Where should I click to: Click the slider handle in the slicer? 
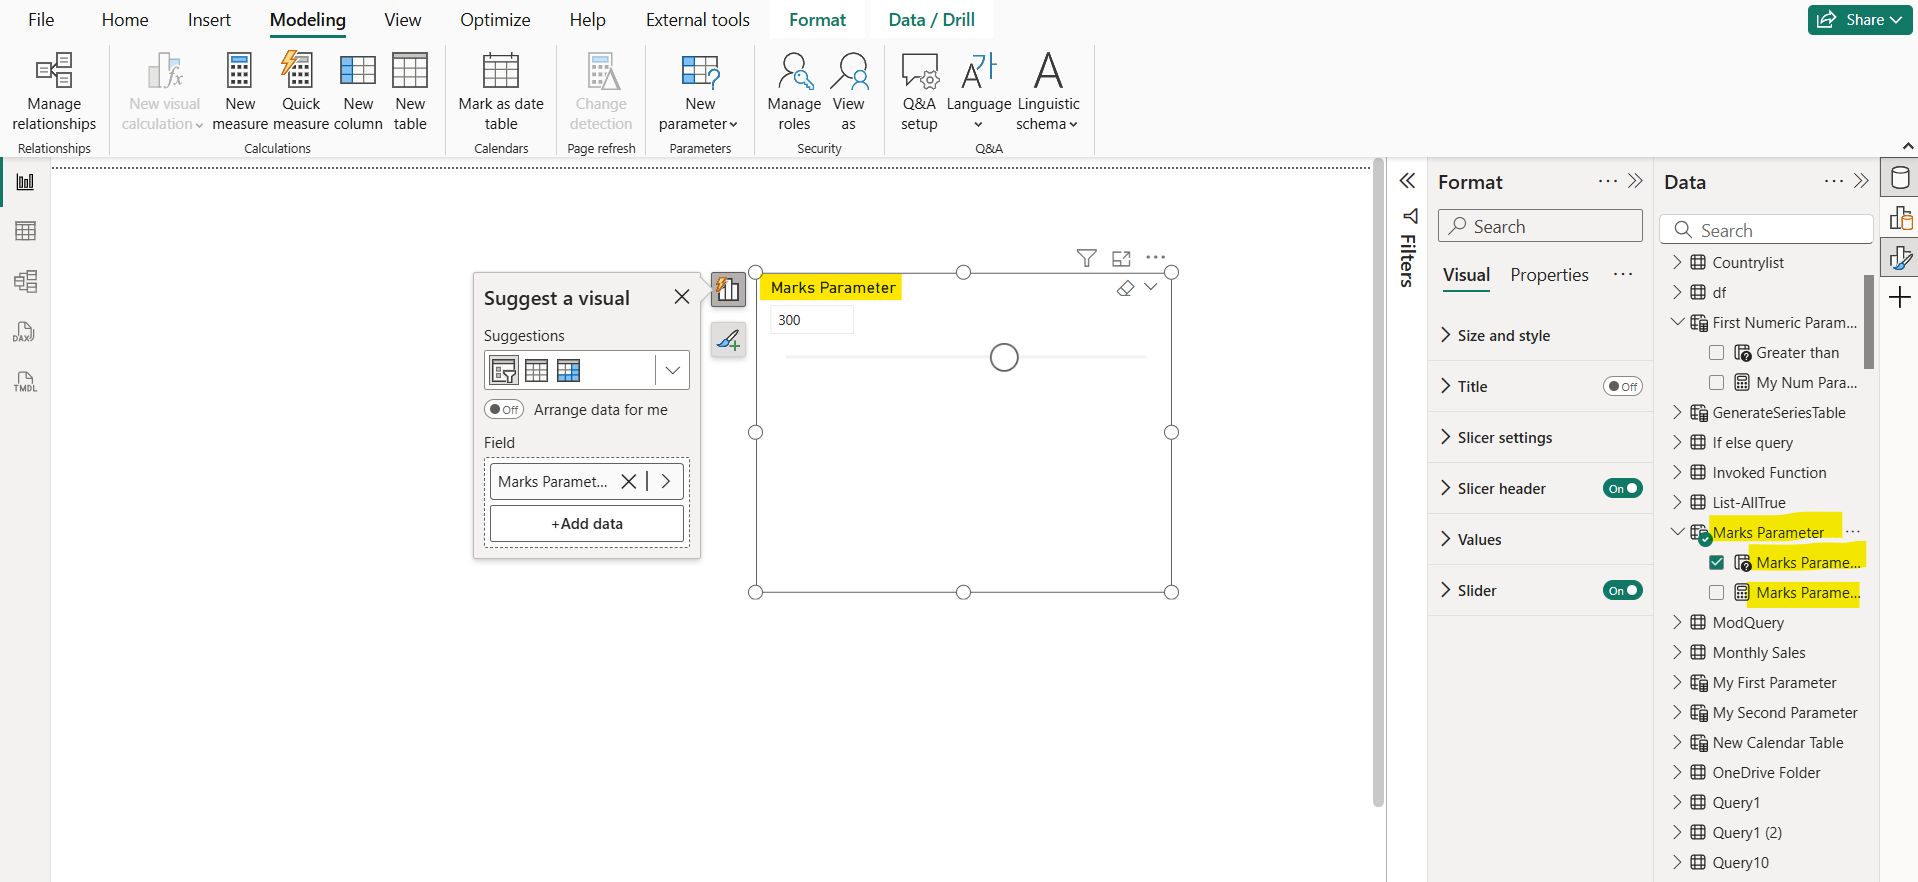click(1004, 357)
